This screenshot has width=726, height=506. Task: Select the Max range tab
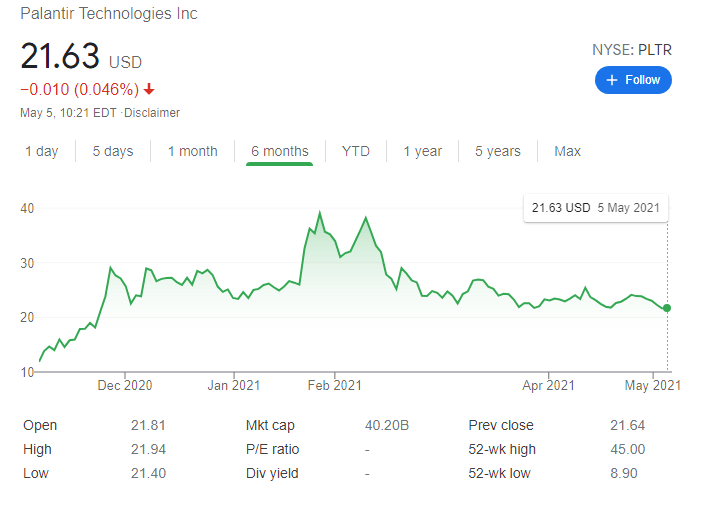(x=567, y=151)
